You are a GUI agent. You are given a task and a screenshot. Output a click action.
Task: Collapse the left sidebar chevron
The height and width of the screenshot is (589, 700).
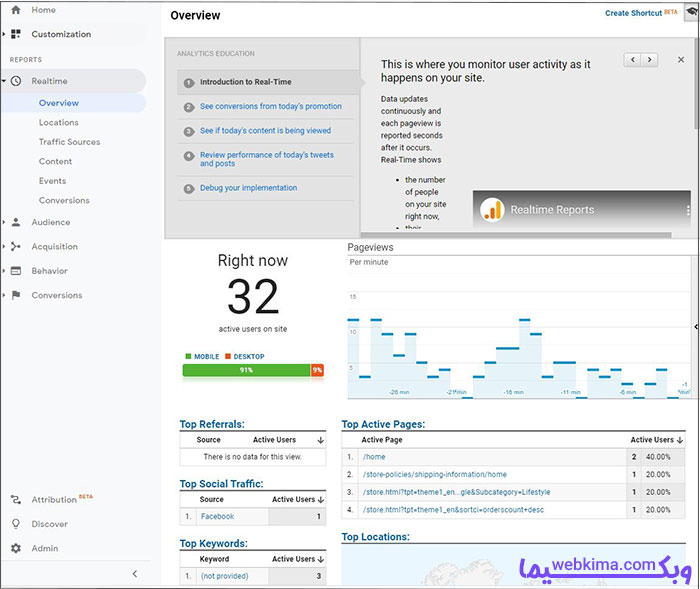135,574
